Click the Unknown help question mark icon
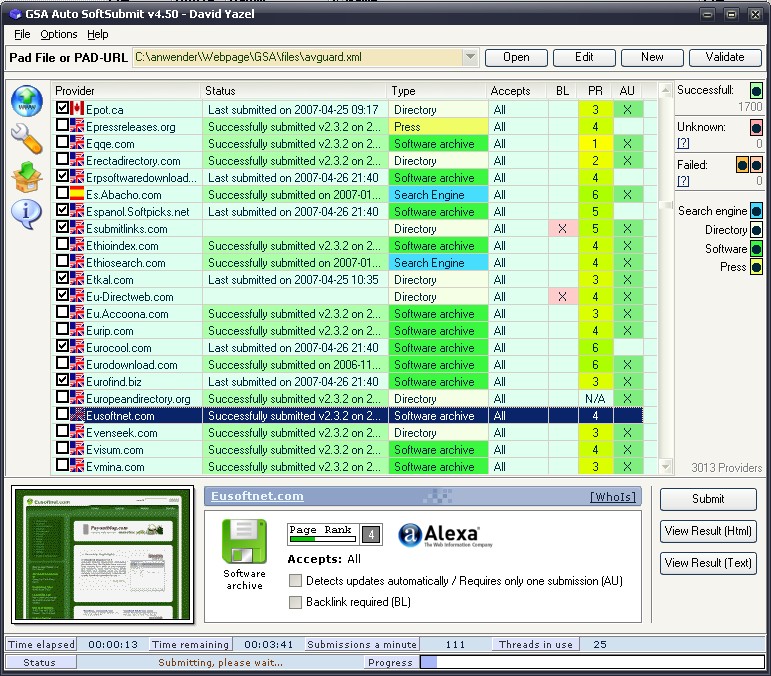 683,144
